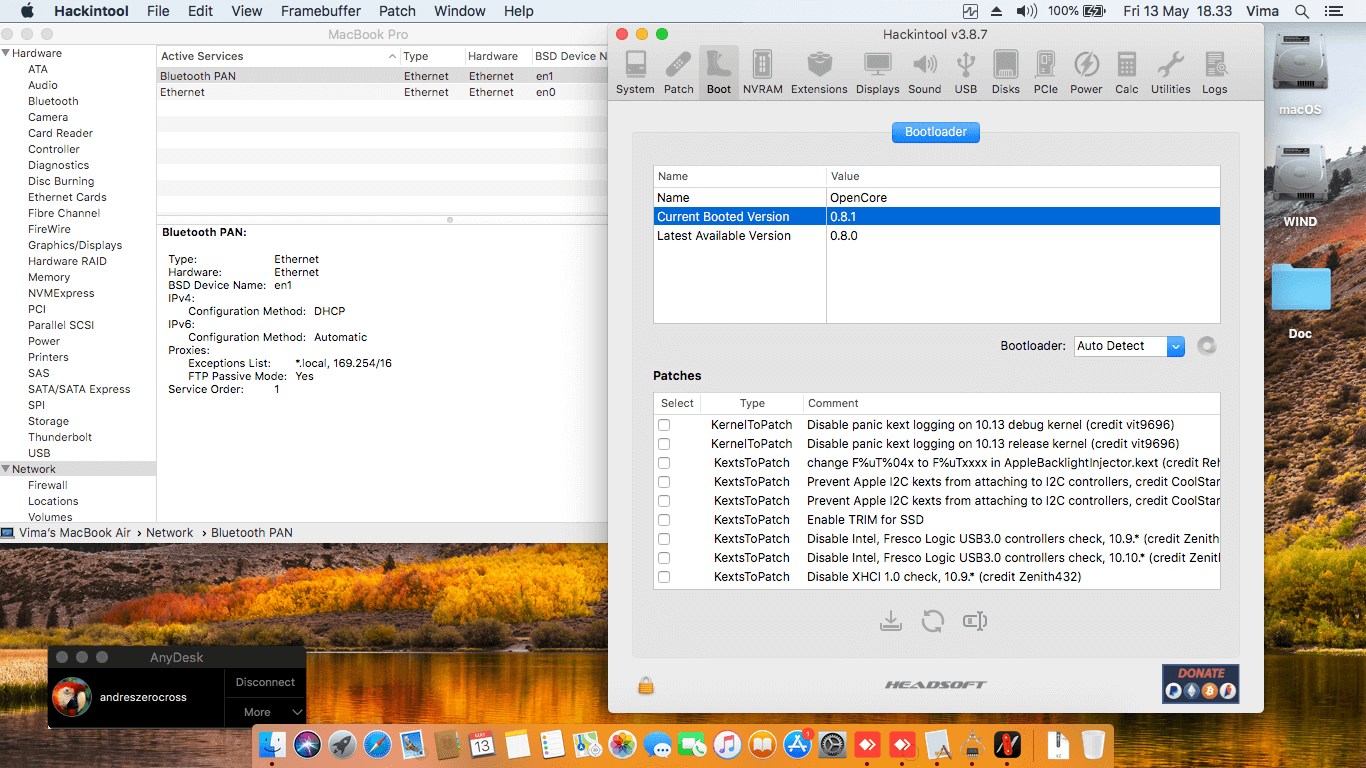Open the USB section in Hackintool
Screen dimensions: 1366x768
click(x=966, y=72)
